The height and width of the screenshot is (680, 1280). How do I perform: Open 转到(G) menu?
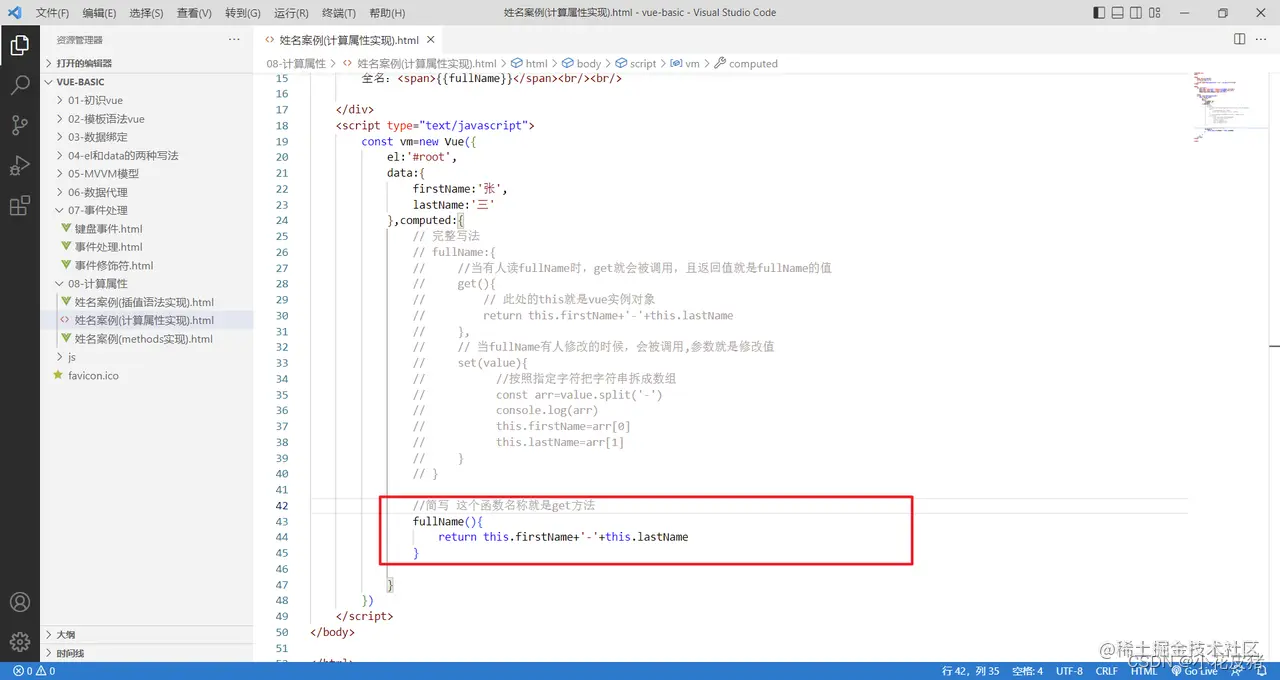[242, 13]
